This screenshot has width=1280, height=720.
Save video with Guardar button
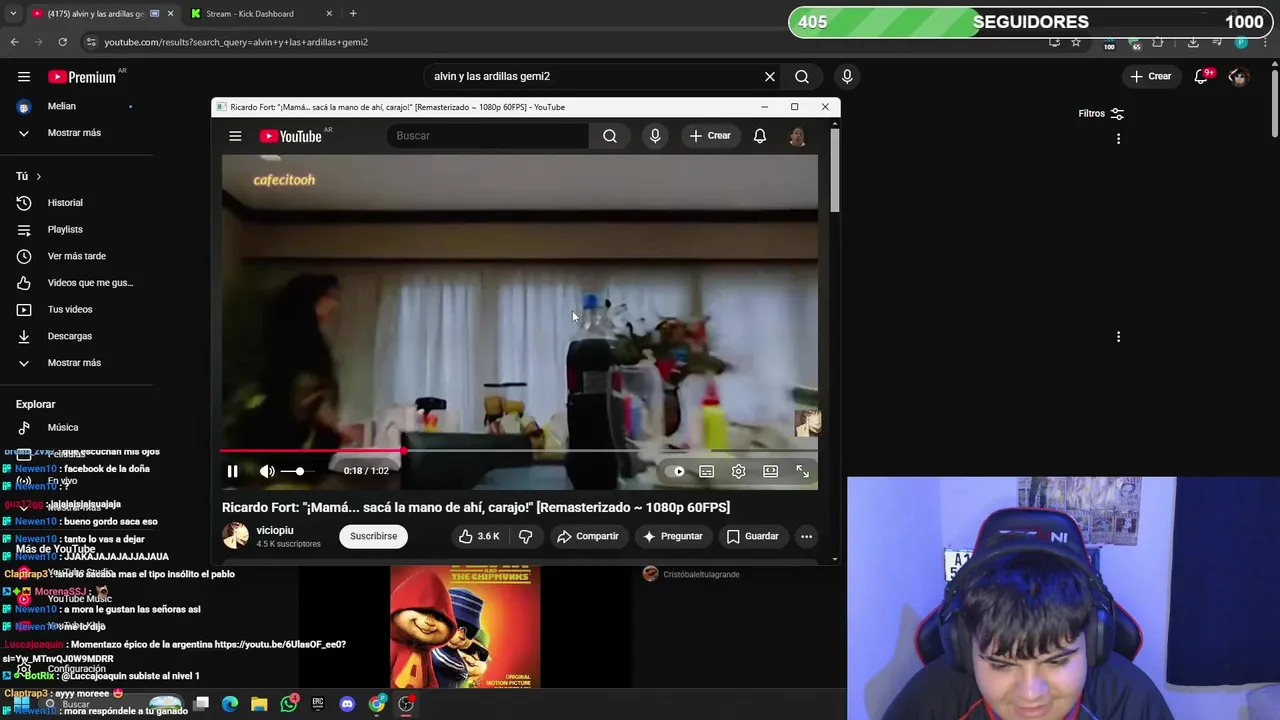(x=752, y=537)
